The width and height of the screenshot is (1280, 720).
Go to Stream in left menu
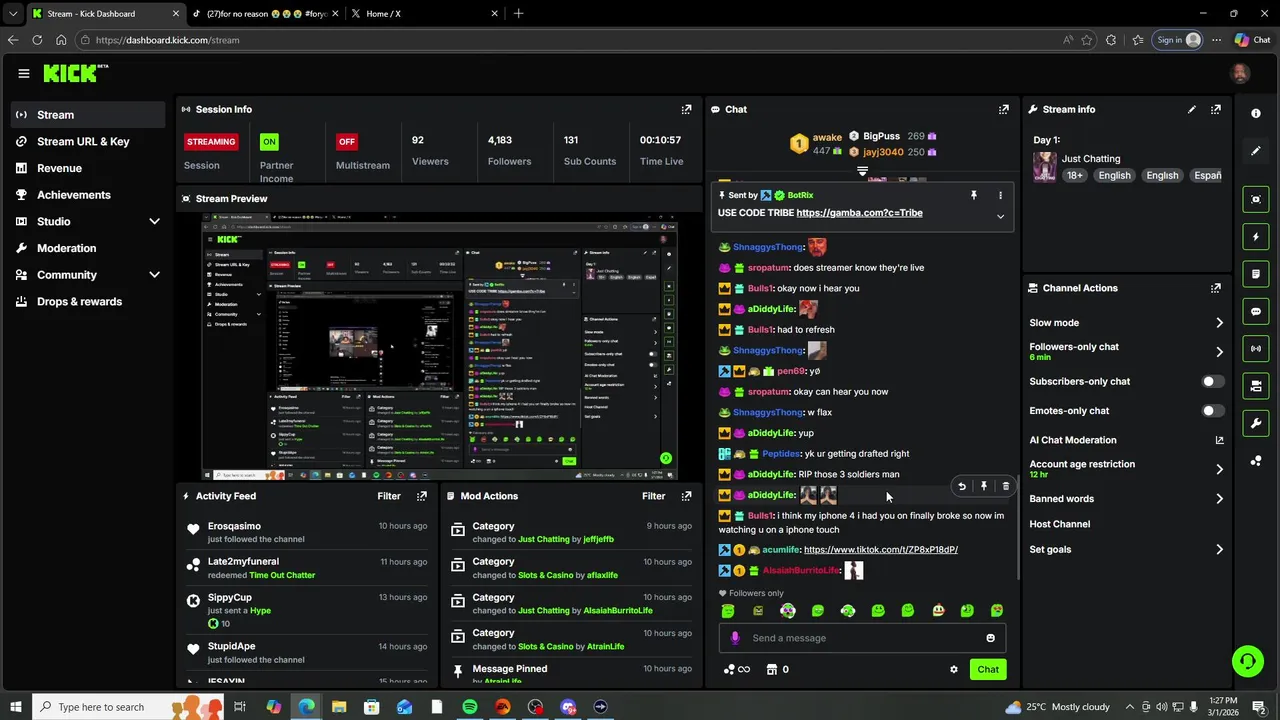[88, 115]
